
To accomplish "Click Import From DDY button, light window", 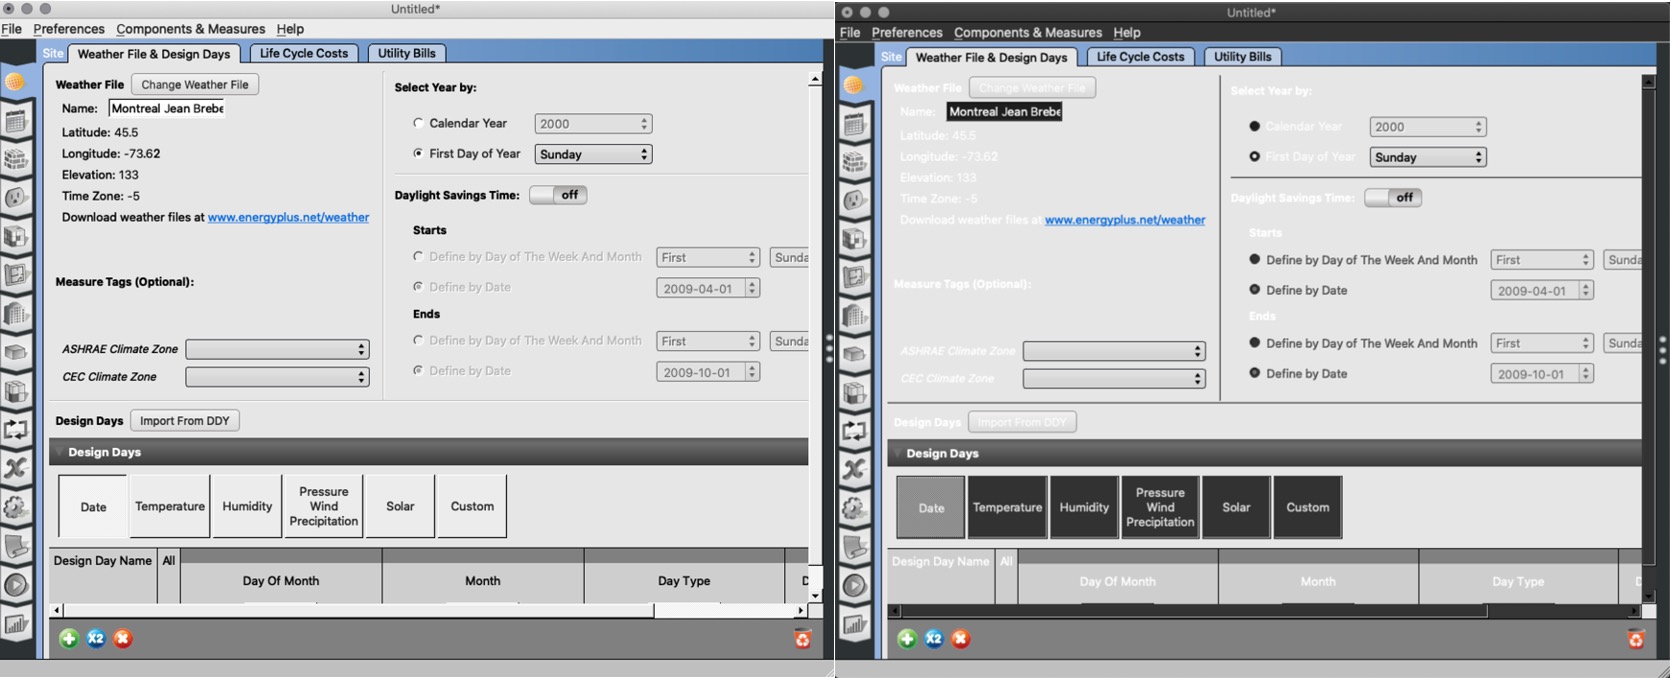I will point(184,421).
